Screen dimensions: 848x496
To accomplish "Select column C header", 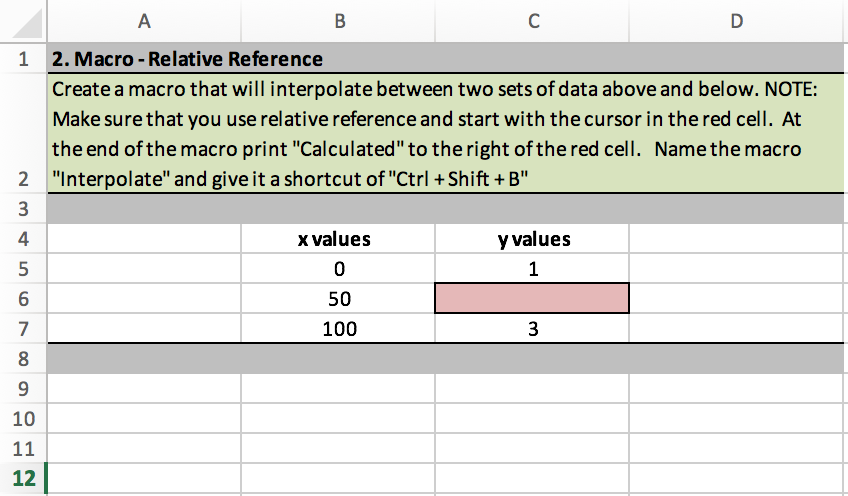I will (x=532, y=22).
